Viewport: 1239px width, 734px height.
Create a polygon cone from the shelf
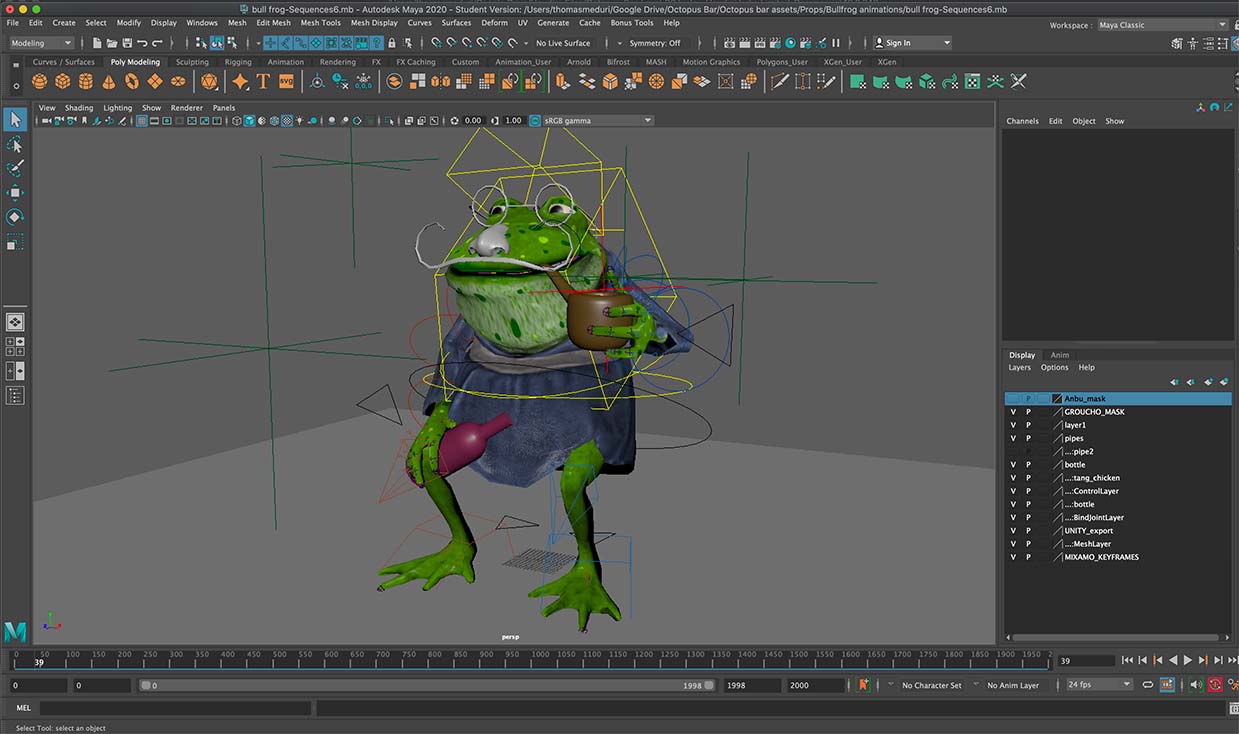pos(109,82)
